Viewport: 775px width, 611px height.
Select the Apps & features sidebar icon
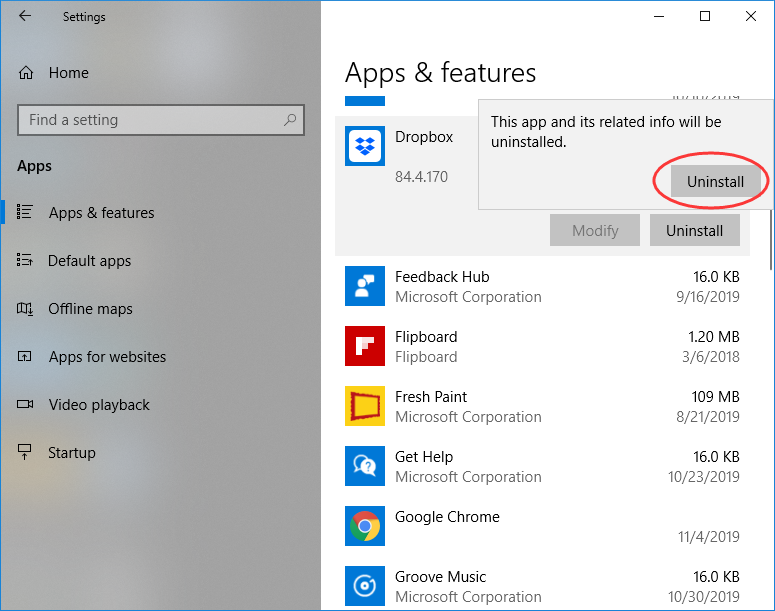(x=24, y=212)
